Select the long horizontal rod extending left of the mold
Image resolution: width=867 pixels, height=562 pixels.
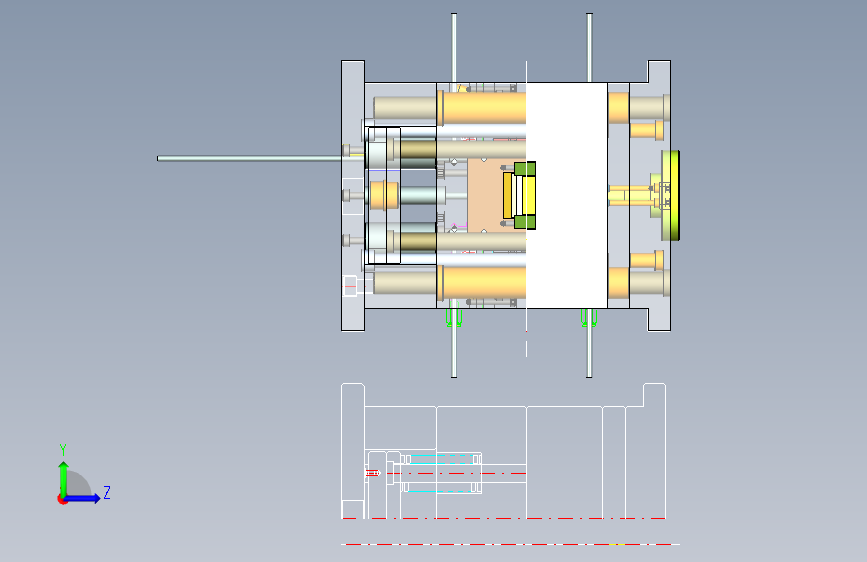point(250,159)
